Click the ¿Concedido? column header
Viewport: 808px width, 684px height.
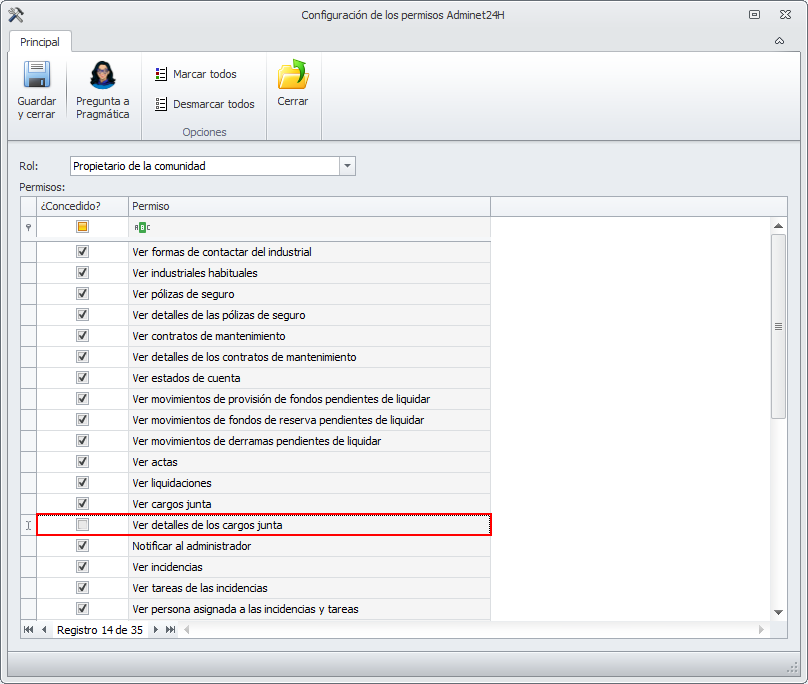tap(82, 206)
